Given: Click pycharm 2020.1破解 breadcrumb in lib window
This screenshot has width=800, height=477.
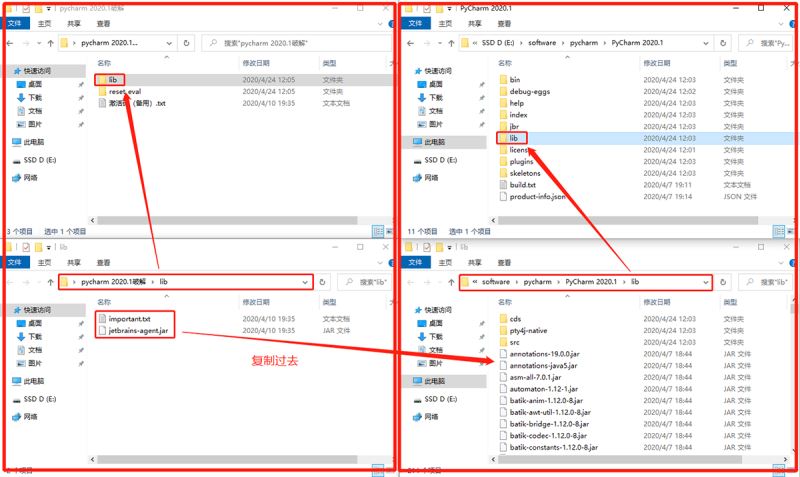Looking at the screenshot, I should click(113, 282).
